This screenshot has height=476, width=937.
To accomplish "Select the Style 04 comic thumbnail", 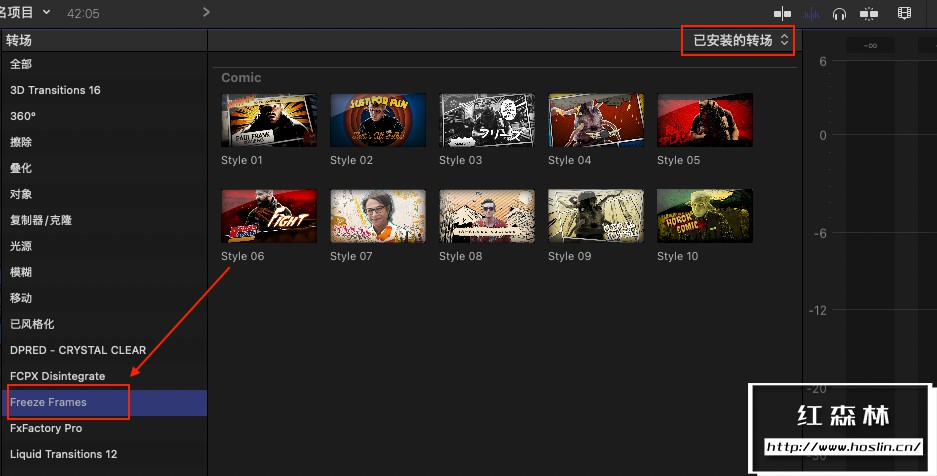I will 596,120.
